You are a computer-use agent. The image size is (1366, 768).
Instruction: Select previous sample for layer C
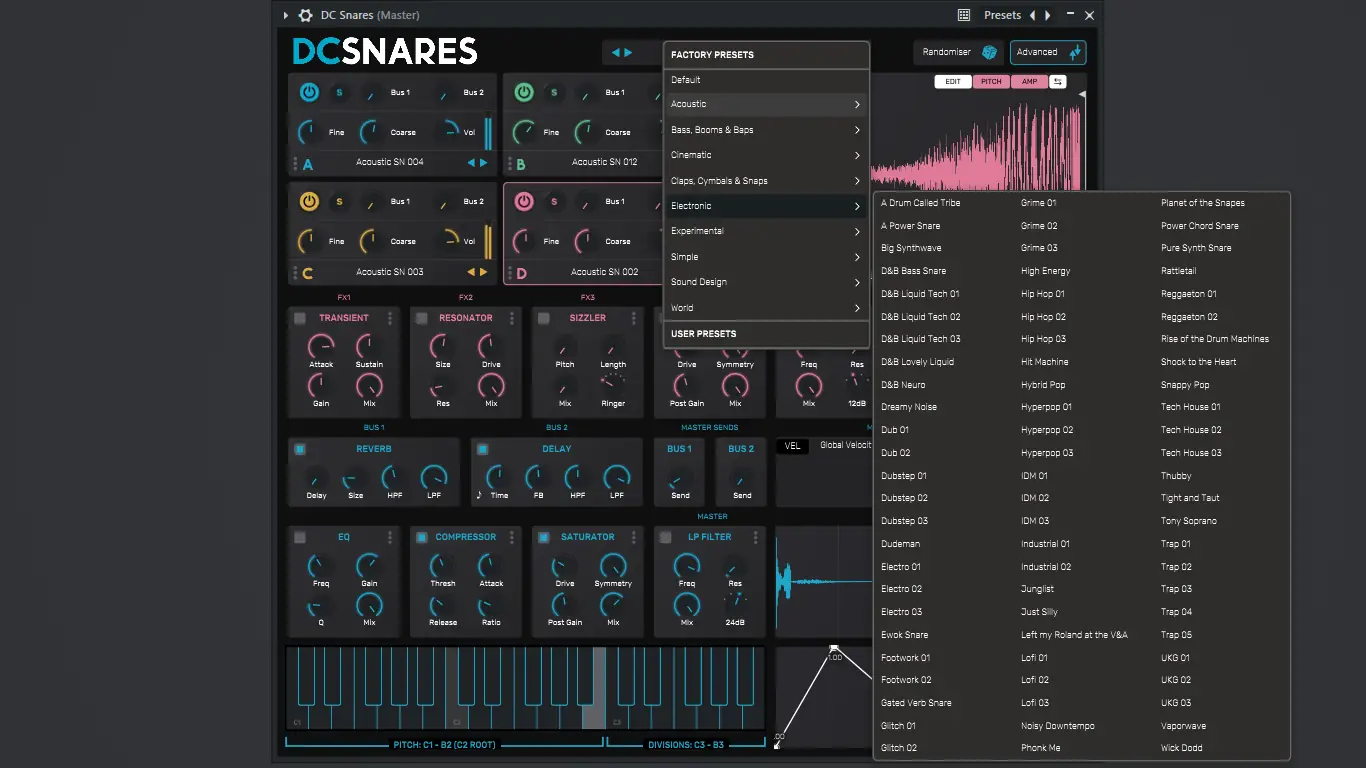(471, 271)
